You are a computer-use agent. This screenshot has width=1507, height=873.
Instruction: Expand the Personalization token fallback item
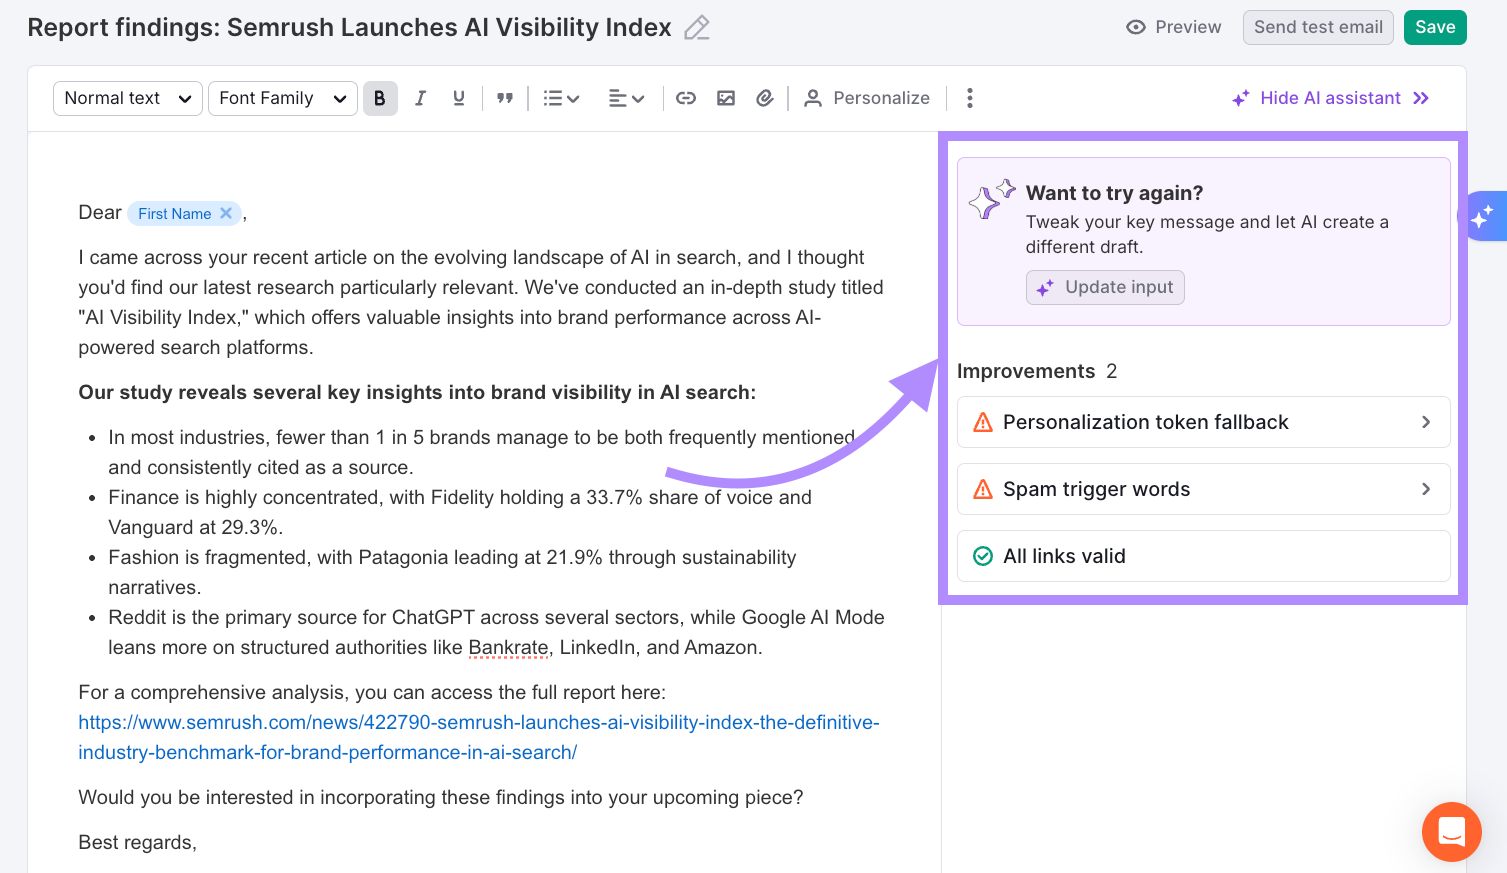(1203, 421)
